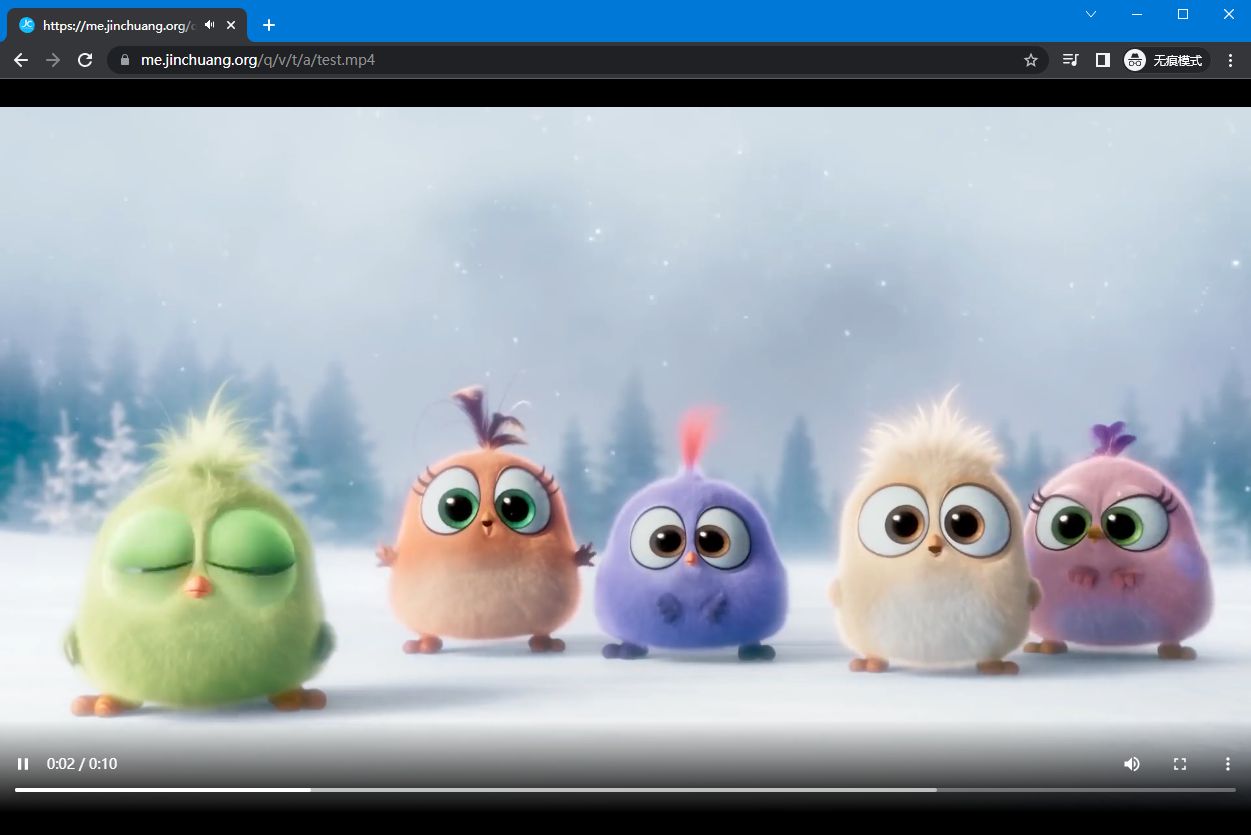This screenshot has width=1251, height=835.
Task: Click the 0:02 / 0:10 time display
Action: 82,764
